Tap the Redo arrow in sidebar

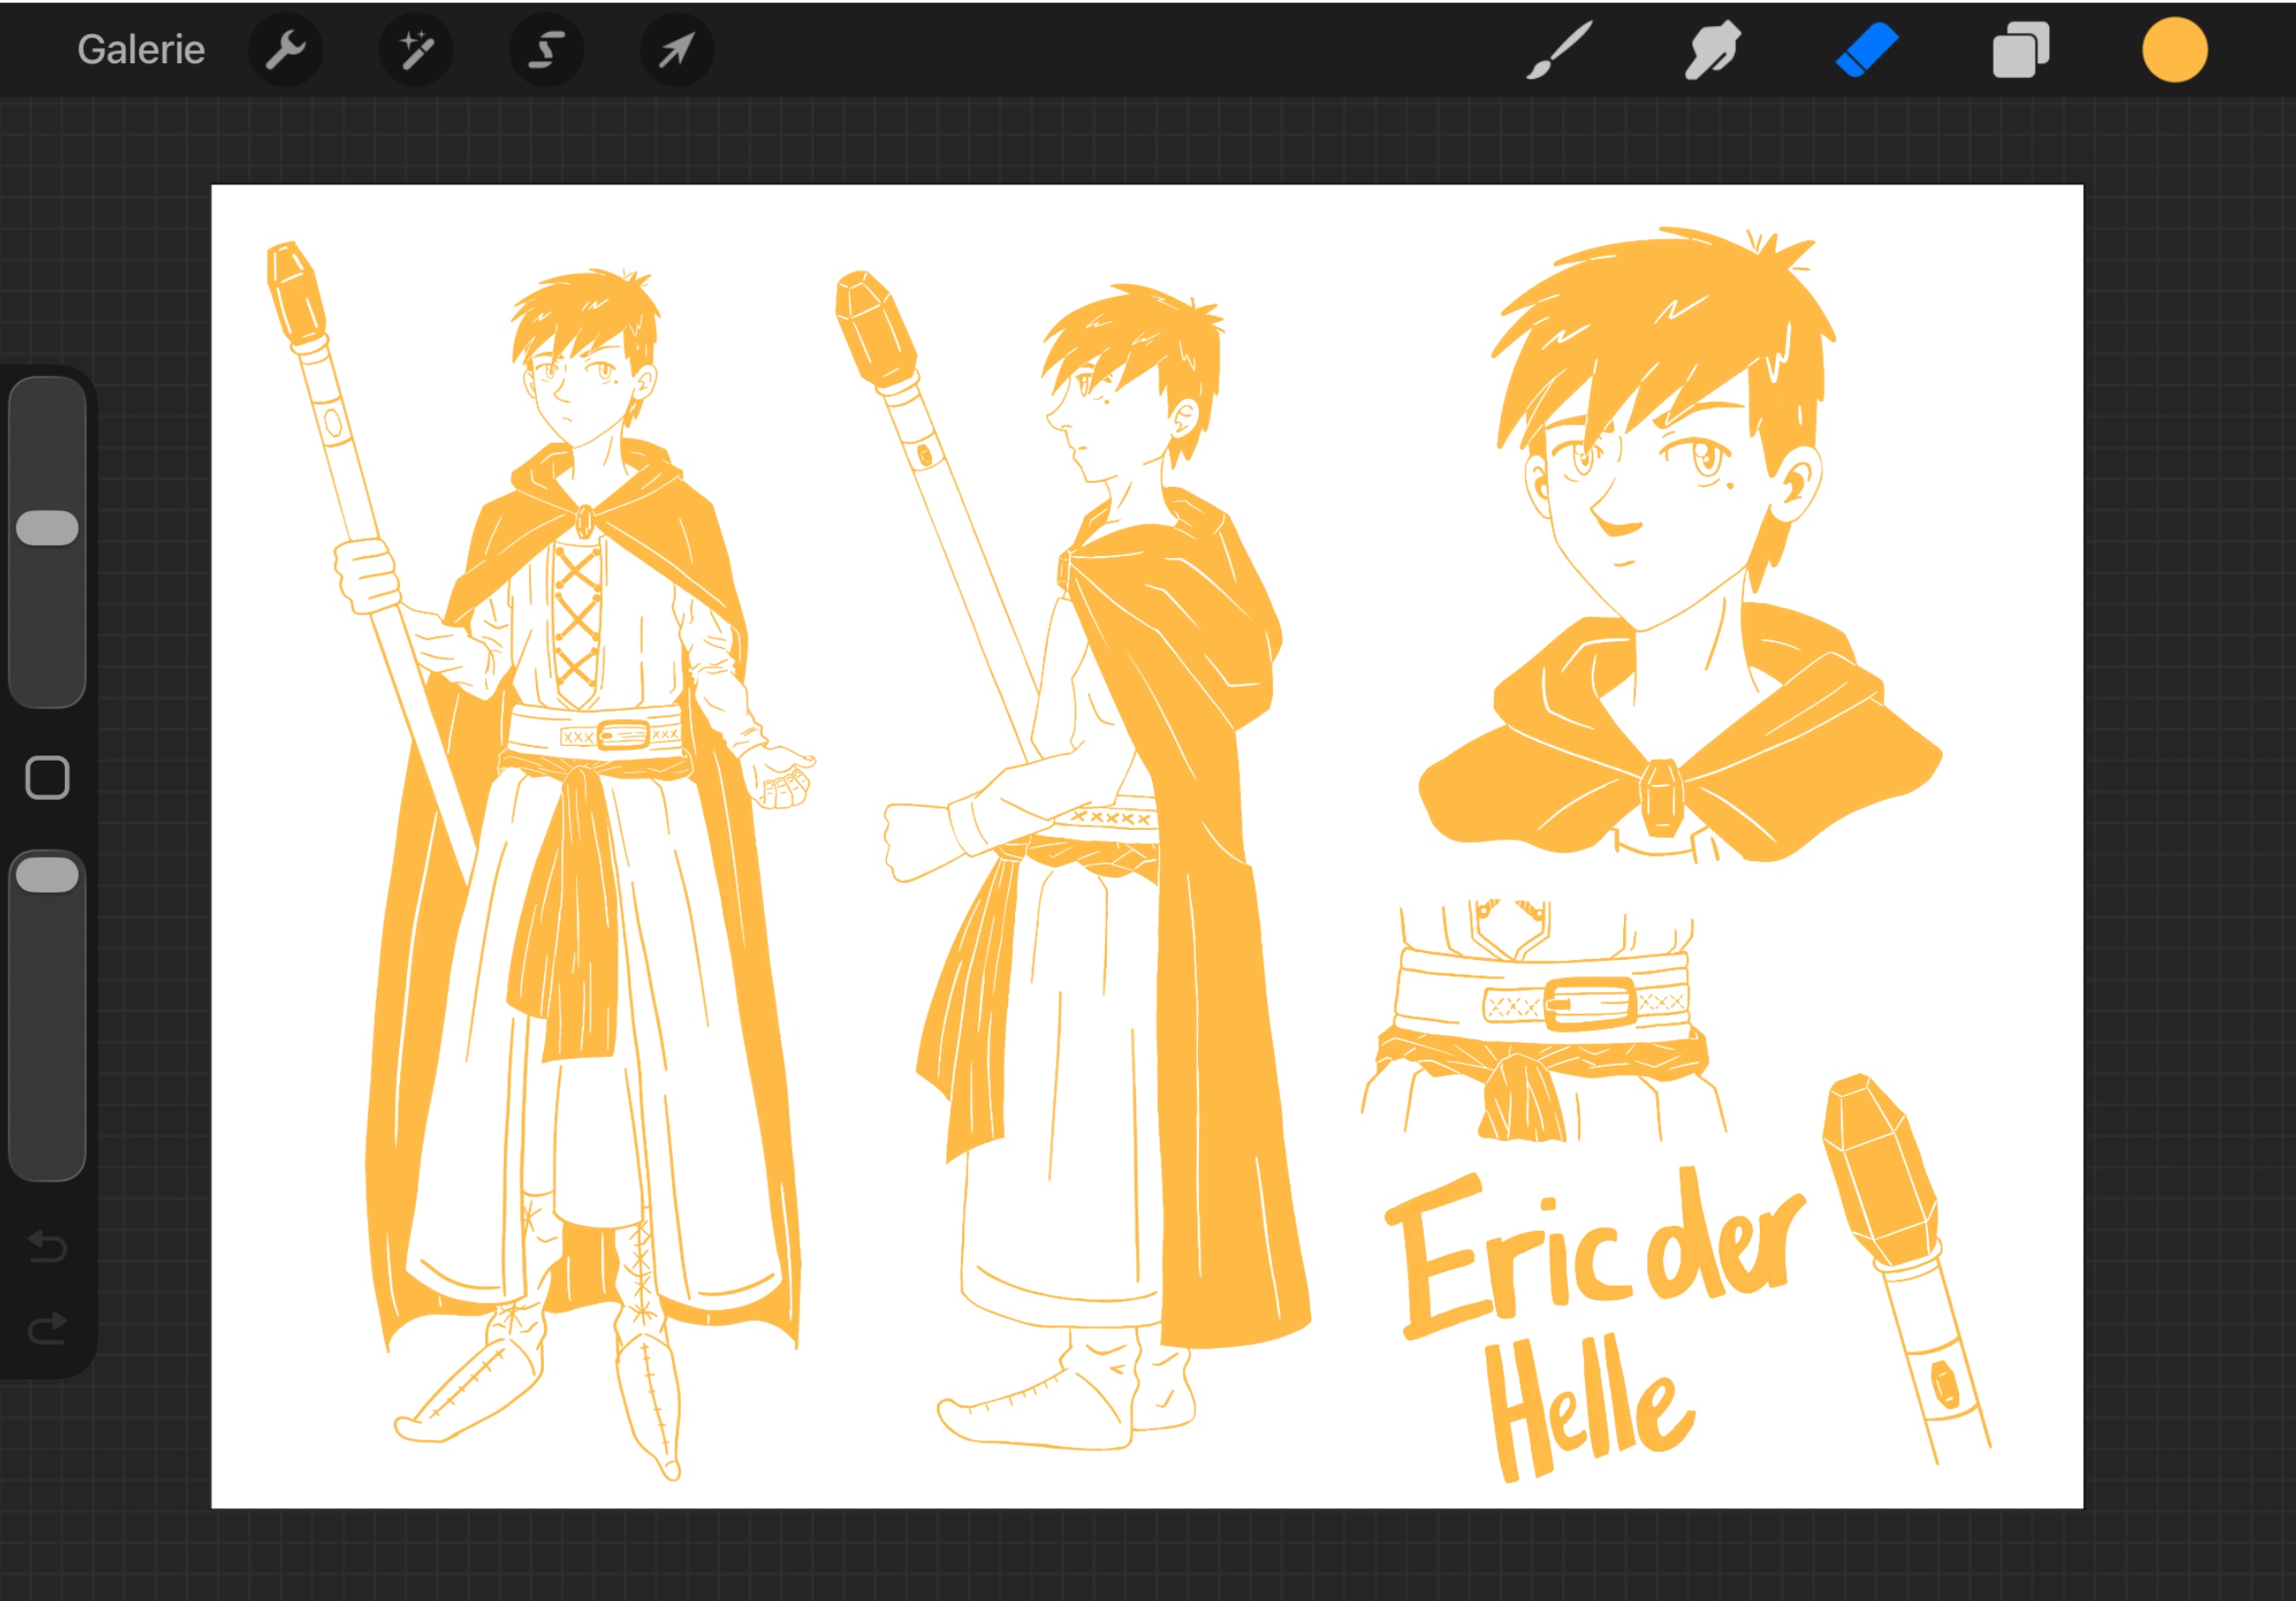47,1328
